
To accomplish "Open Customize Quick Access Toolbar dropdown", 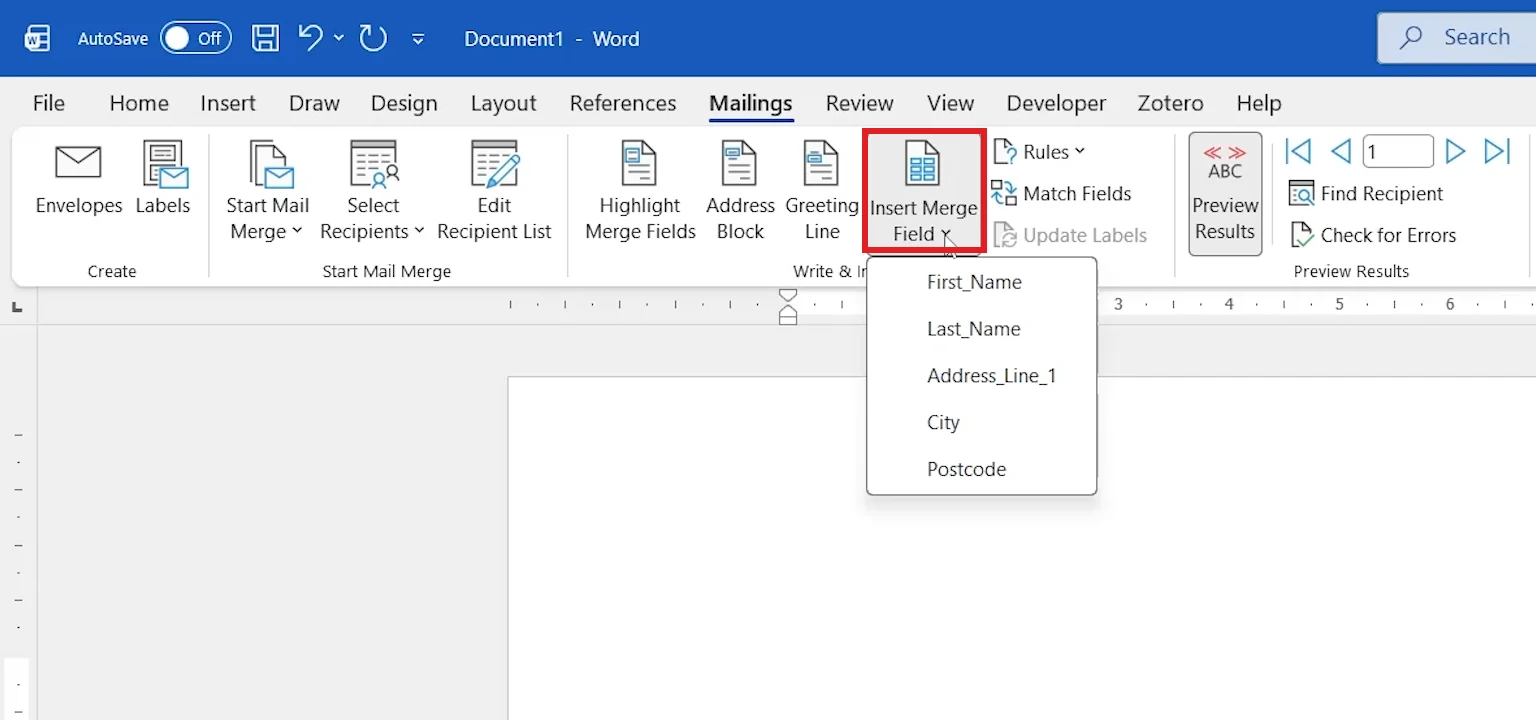I will pos(418,39).
